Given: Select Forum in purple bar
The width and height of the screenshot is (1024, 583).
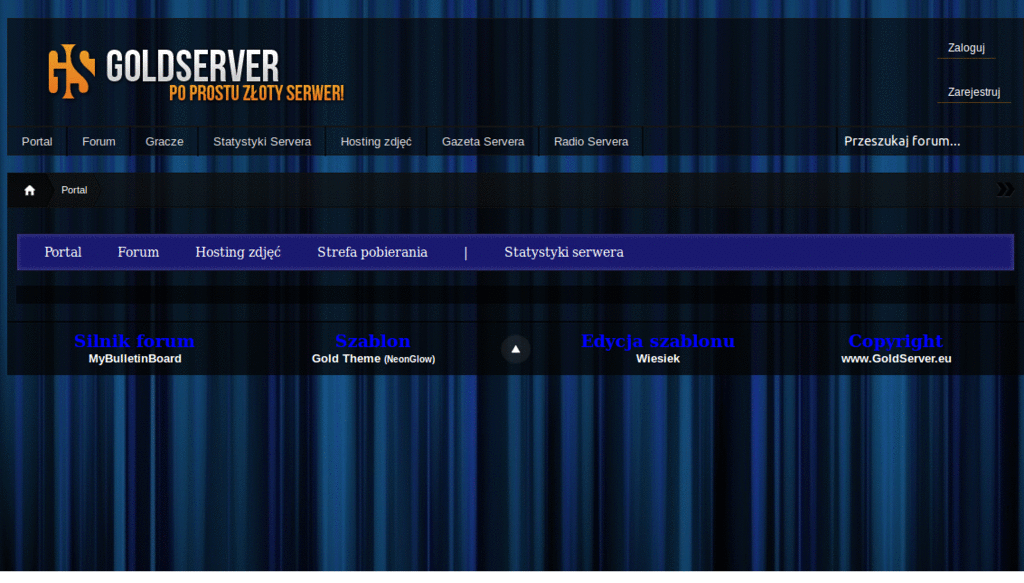Looking at the screenshot, I should [x=138, y=252].
